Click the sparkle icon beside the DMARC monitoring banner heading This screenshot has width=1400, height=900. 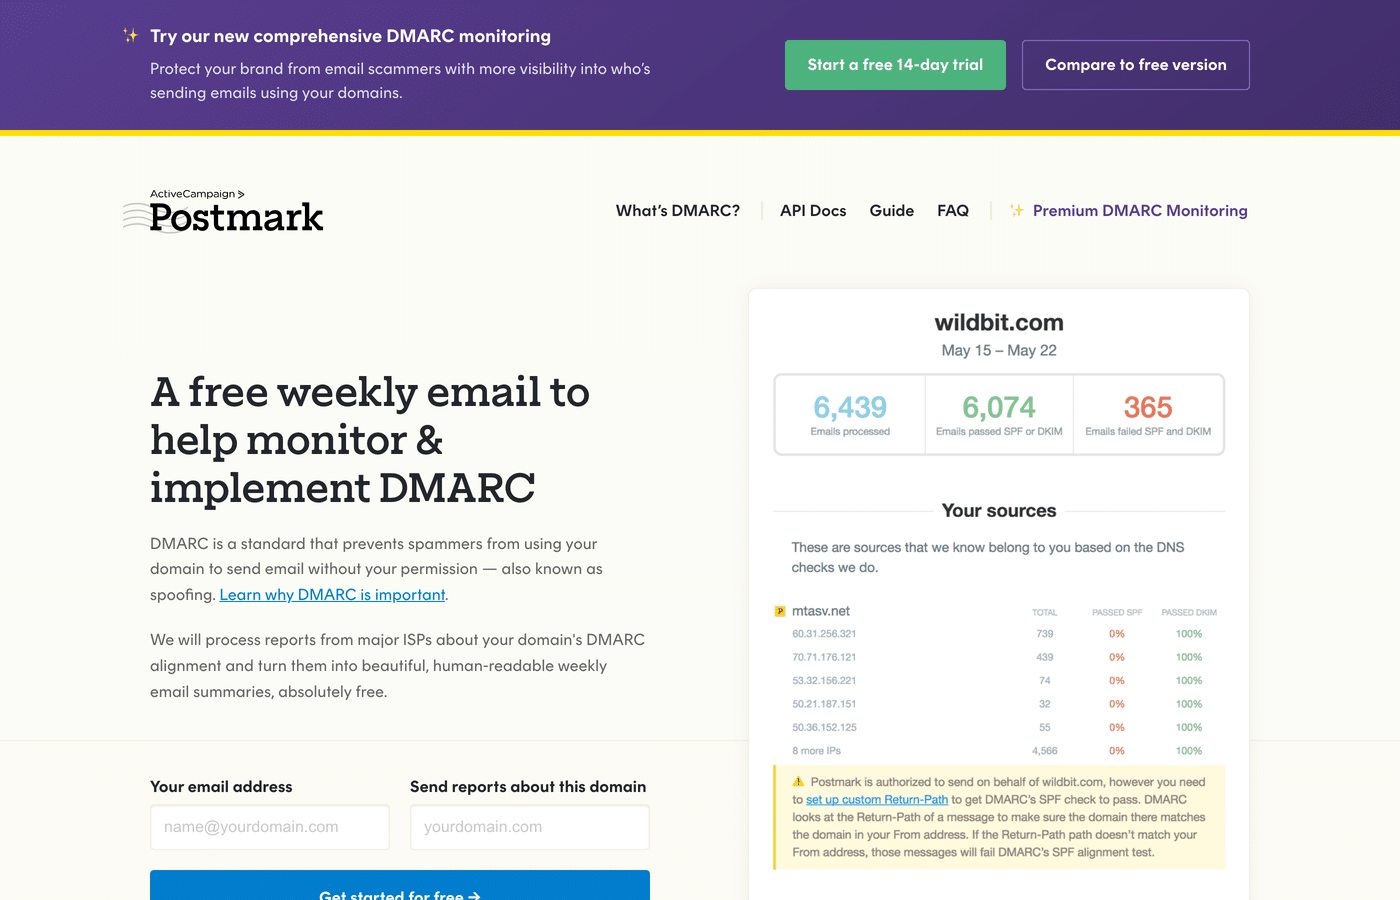tap(131, 36)
